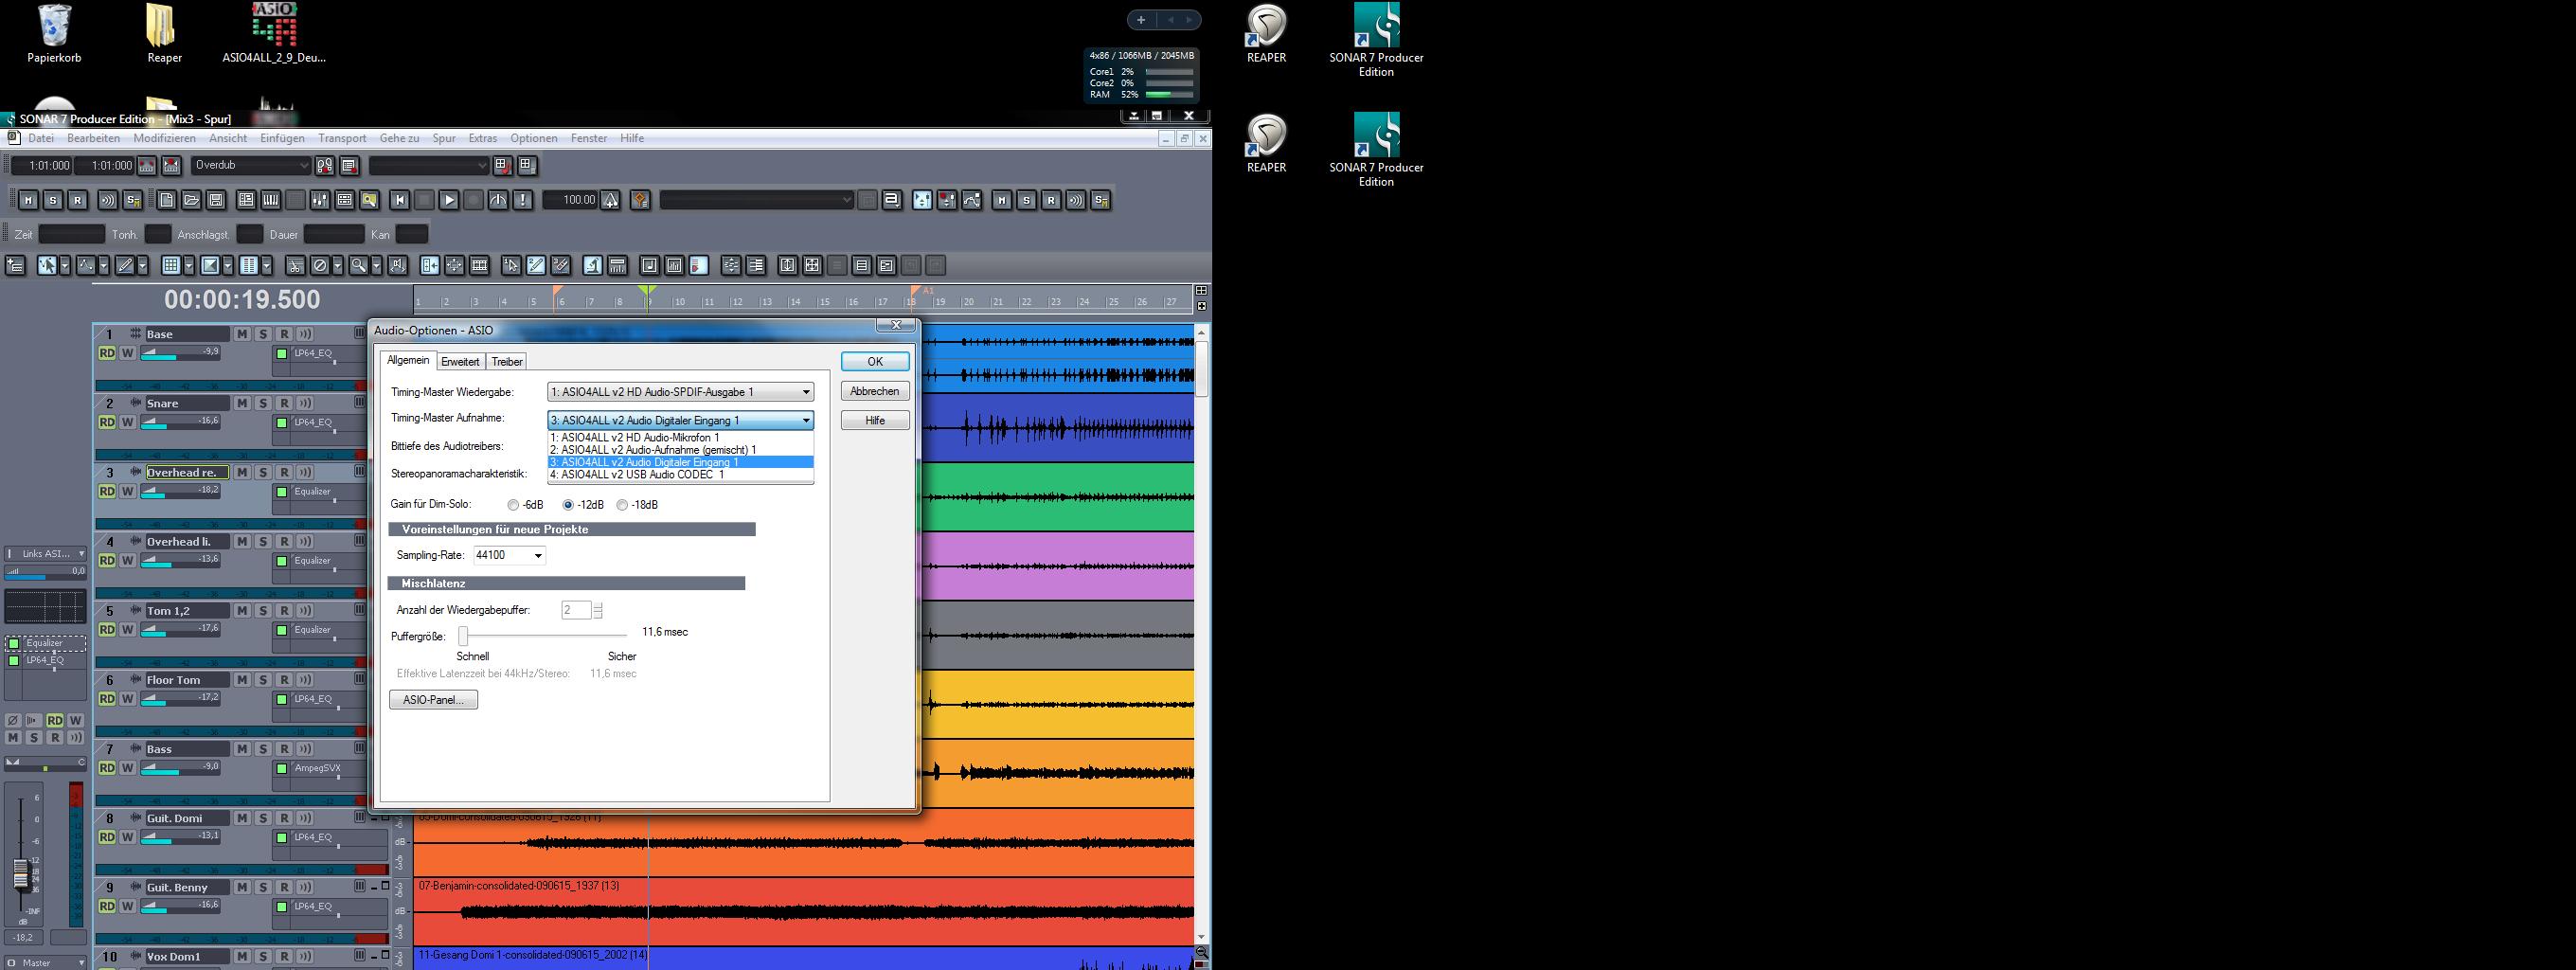Screen dimensions: 2576x970
Task: Open the ASIO-Panel... button
Action: click(433, 700)
